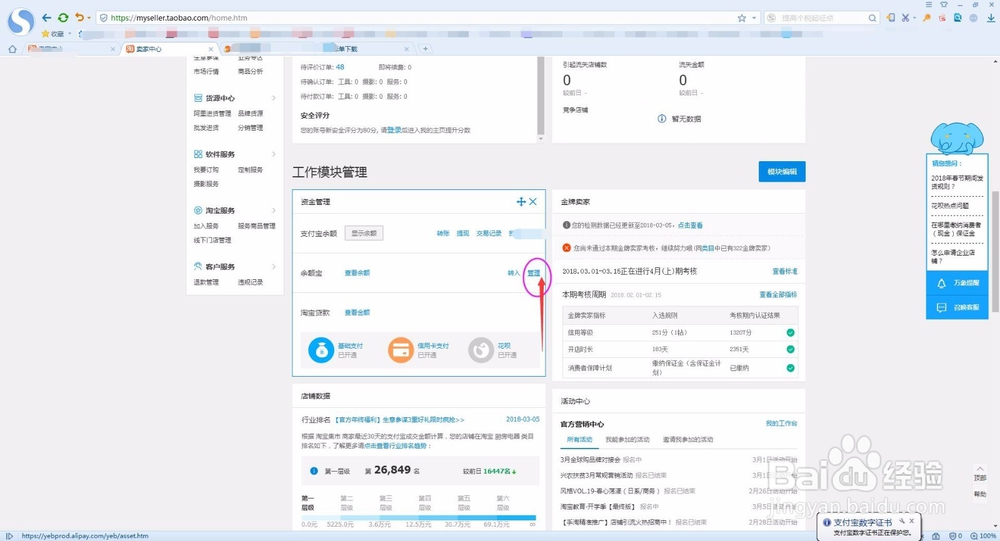The height and width of the screenshot is (541, 1000).
Task: Open 阿里进货管理 in the sidebar
Action: pos(212,114)
